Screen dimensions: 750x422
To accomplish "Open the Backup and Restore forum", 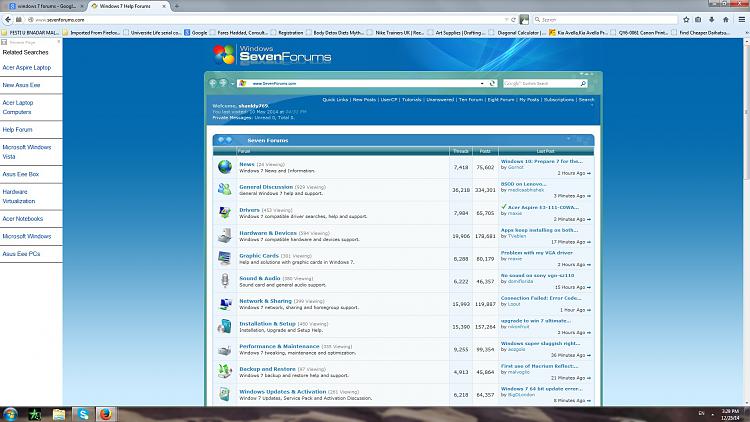I will click(267, 369).
